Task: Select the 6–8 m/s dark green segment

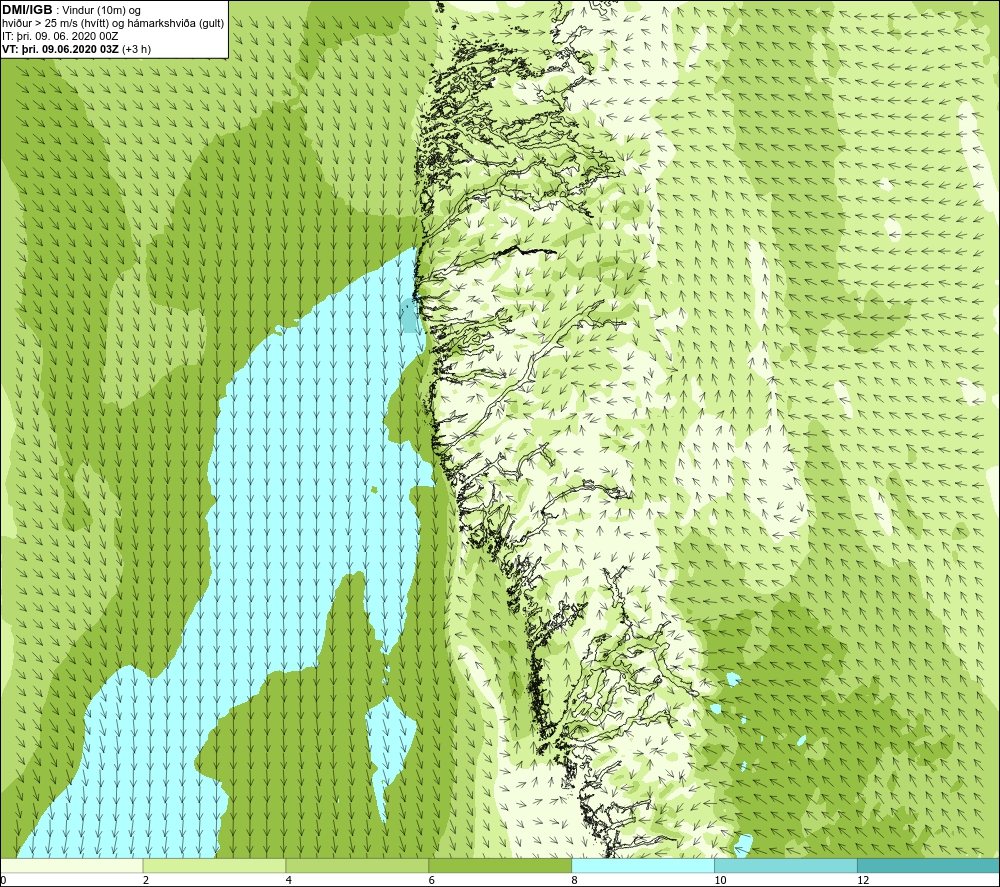Action: pyautogui.click(x=500, y=866)
